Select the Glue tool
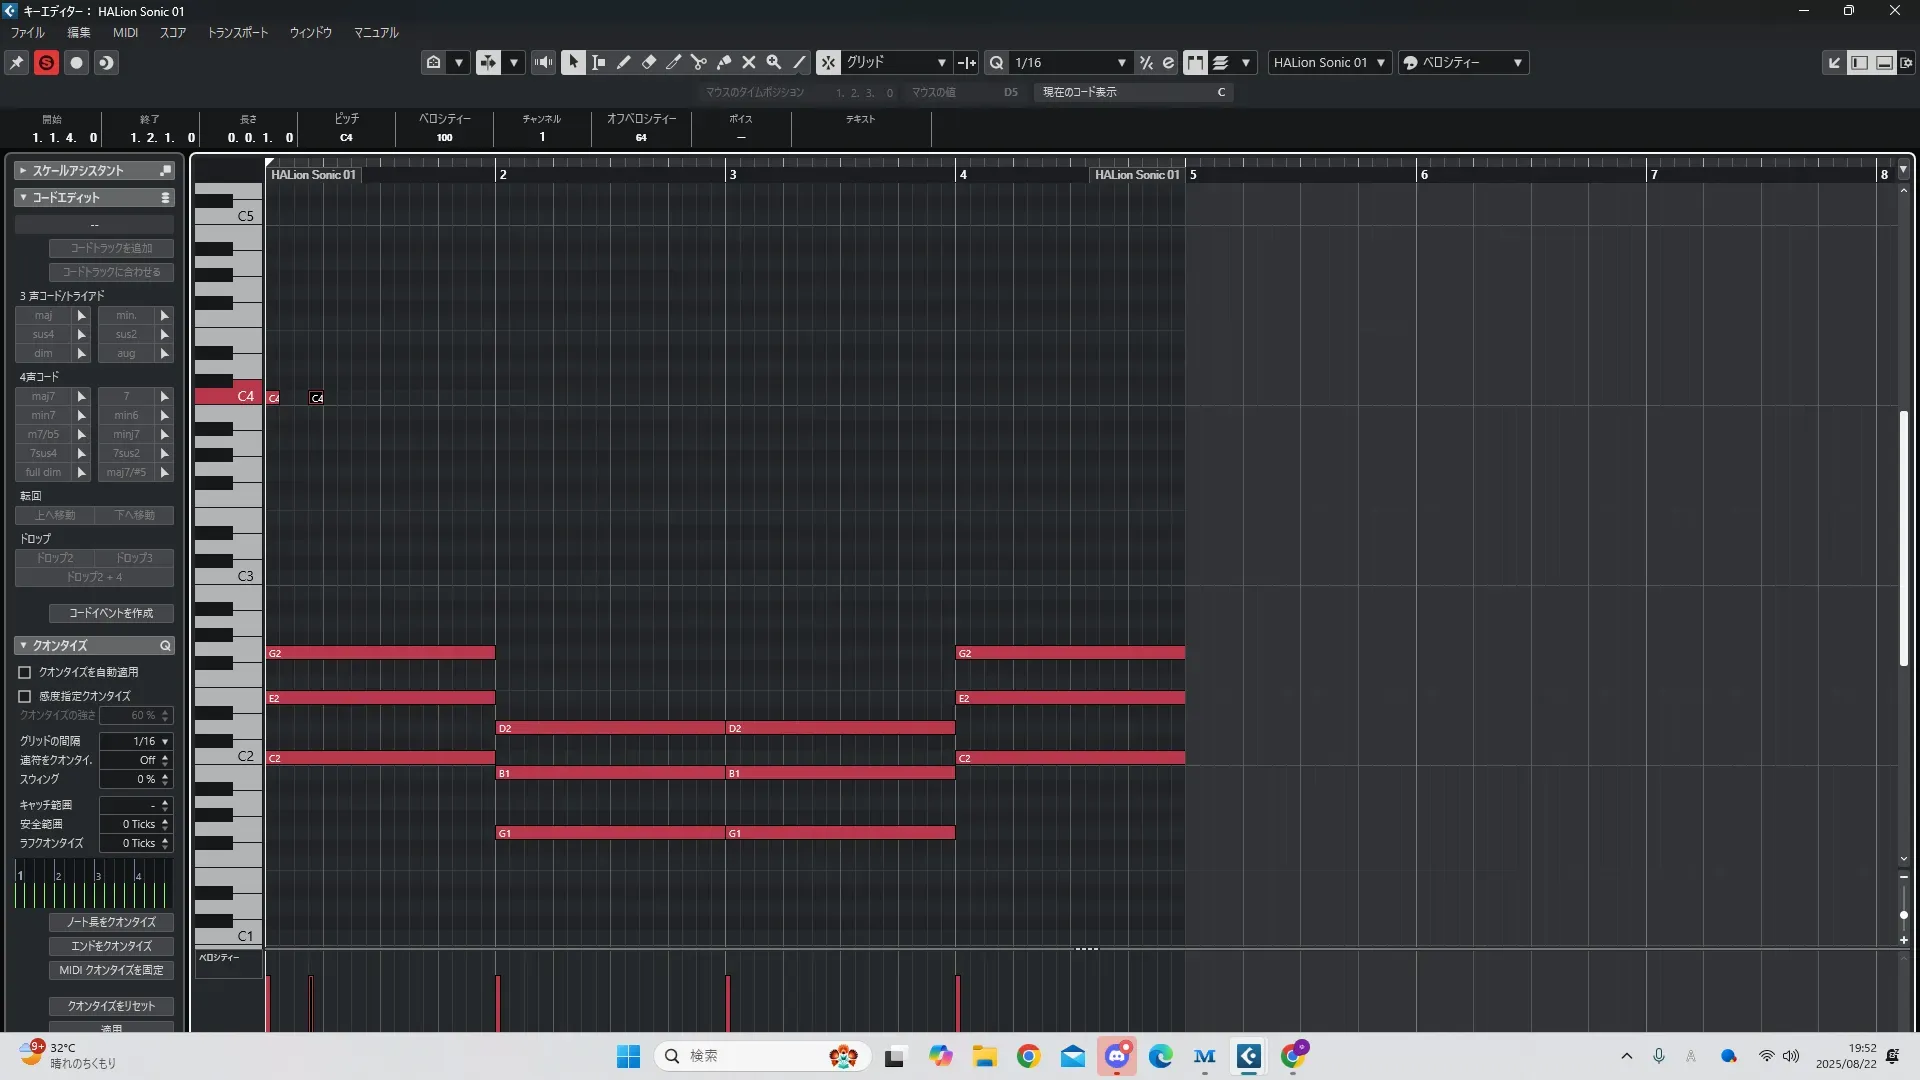The image size is (1920, 1080). pos(723,62)
